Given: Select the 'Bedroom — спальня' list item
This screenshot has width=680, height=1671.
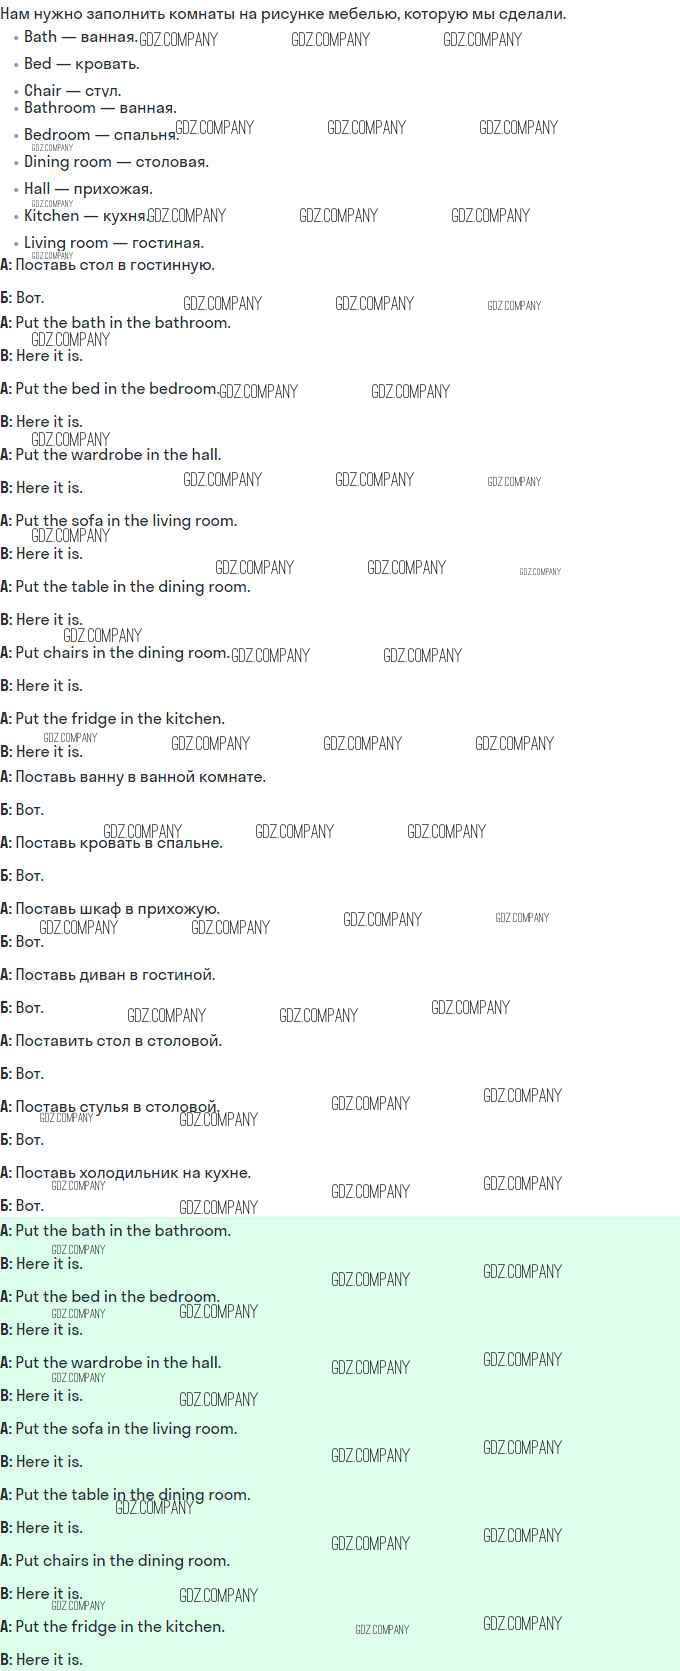Looking at the screenshot, I should tap(101, 135).
